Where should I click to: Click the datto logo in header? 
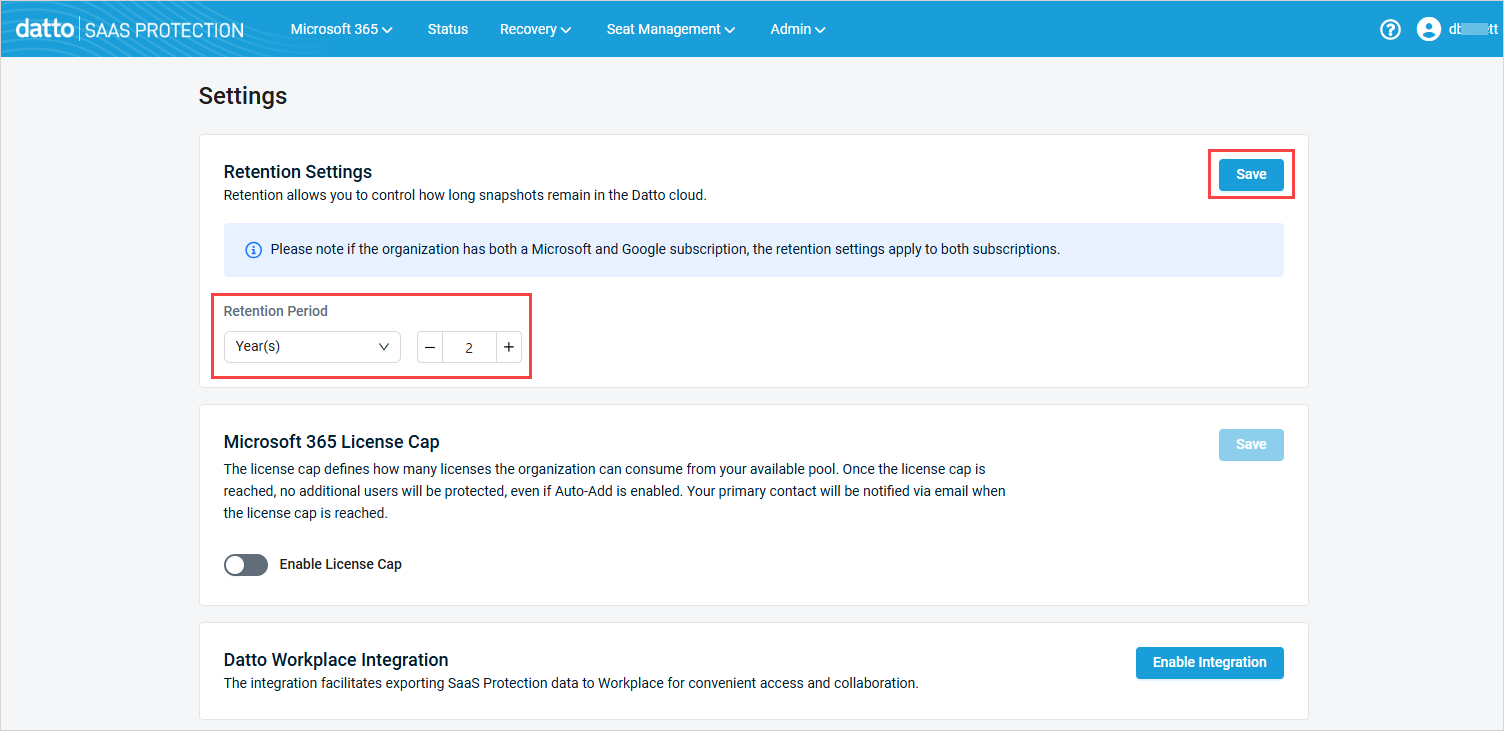coord(44,29)
